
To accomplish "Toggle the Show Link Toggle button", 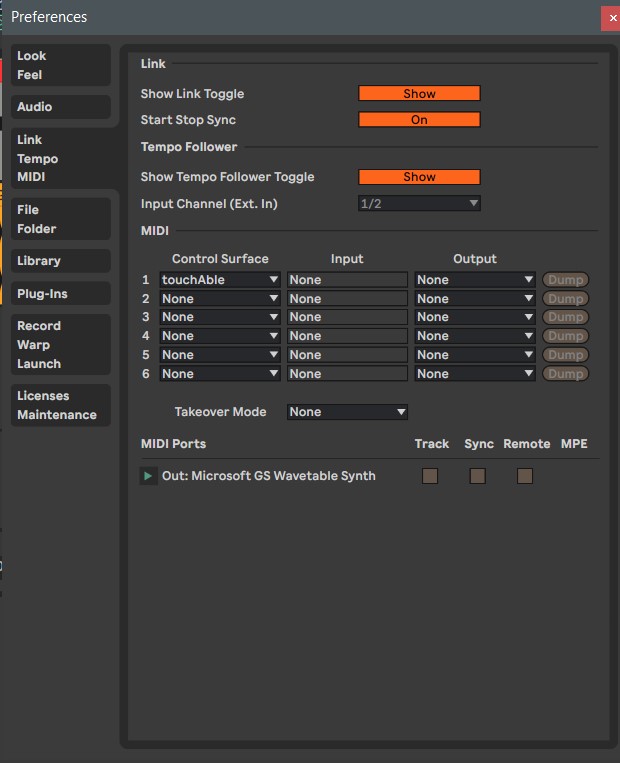I will (419, 94).
